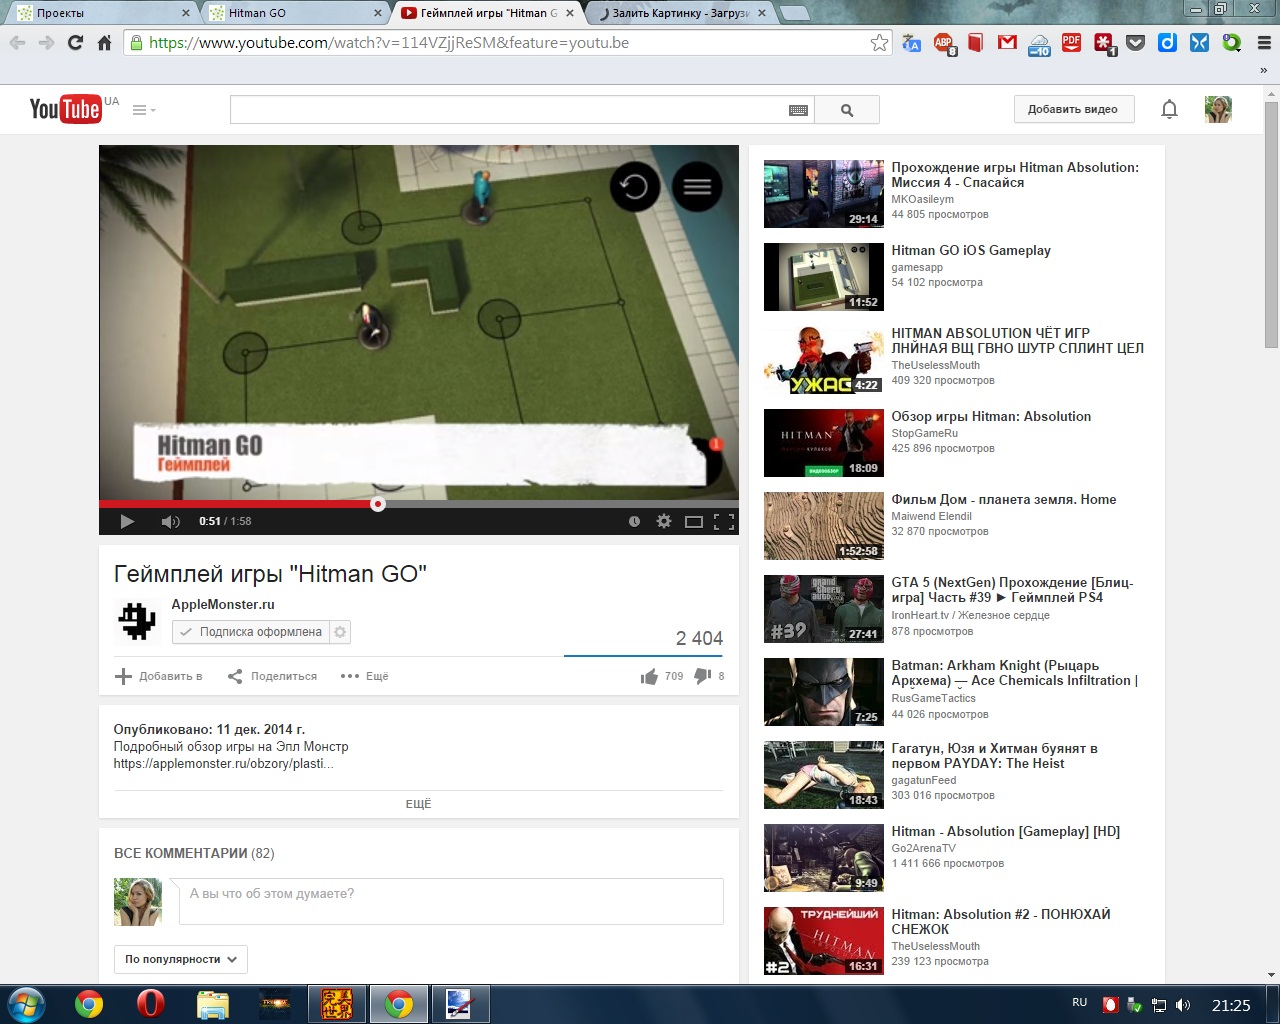Click 'Добавить в' to add to playlist
This screenshot has width=1280, height=1024.
[x=159, y=676]
